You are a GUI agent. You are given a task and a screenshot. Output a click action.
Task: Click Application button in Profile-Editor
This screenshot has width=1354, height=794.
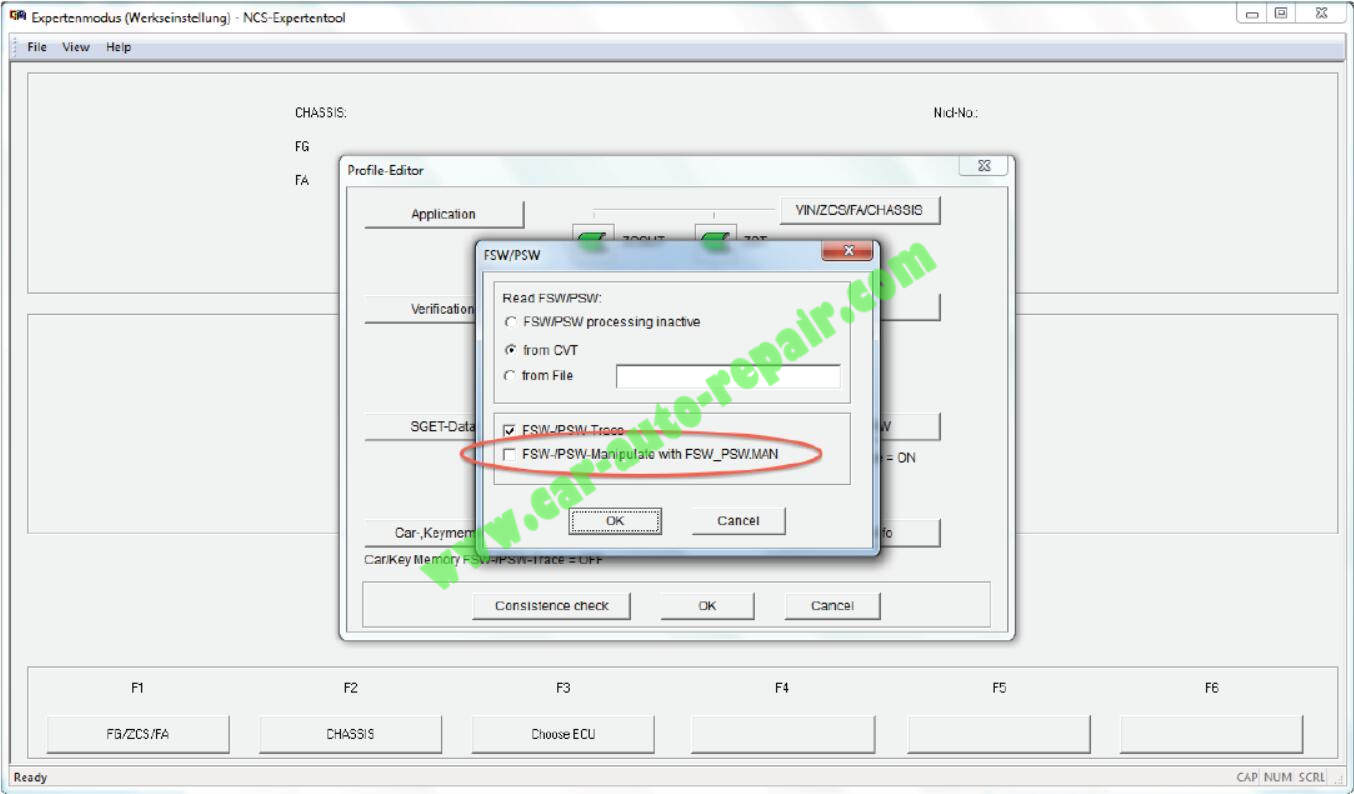(x=444, y=214)
